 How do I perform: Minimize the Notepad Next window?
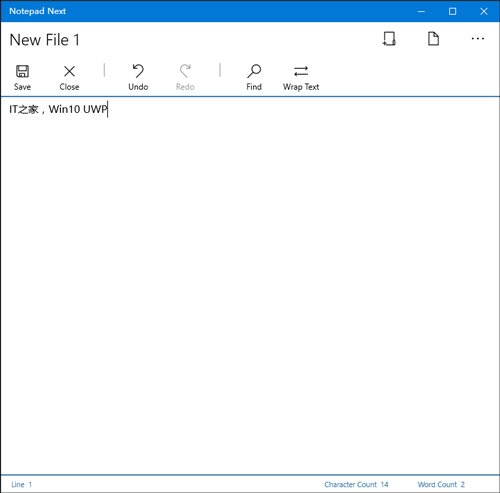[x=421, y=11]
